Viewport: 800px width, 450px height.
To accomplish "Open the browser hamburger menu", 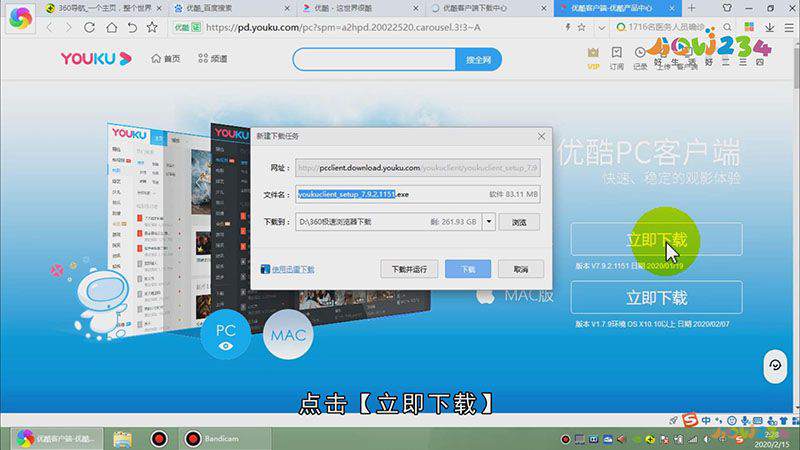I will point(789,28).
